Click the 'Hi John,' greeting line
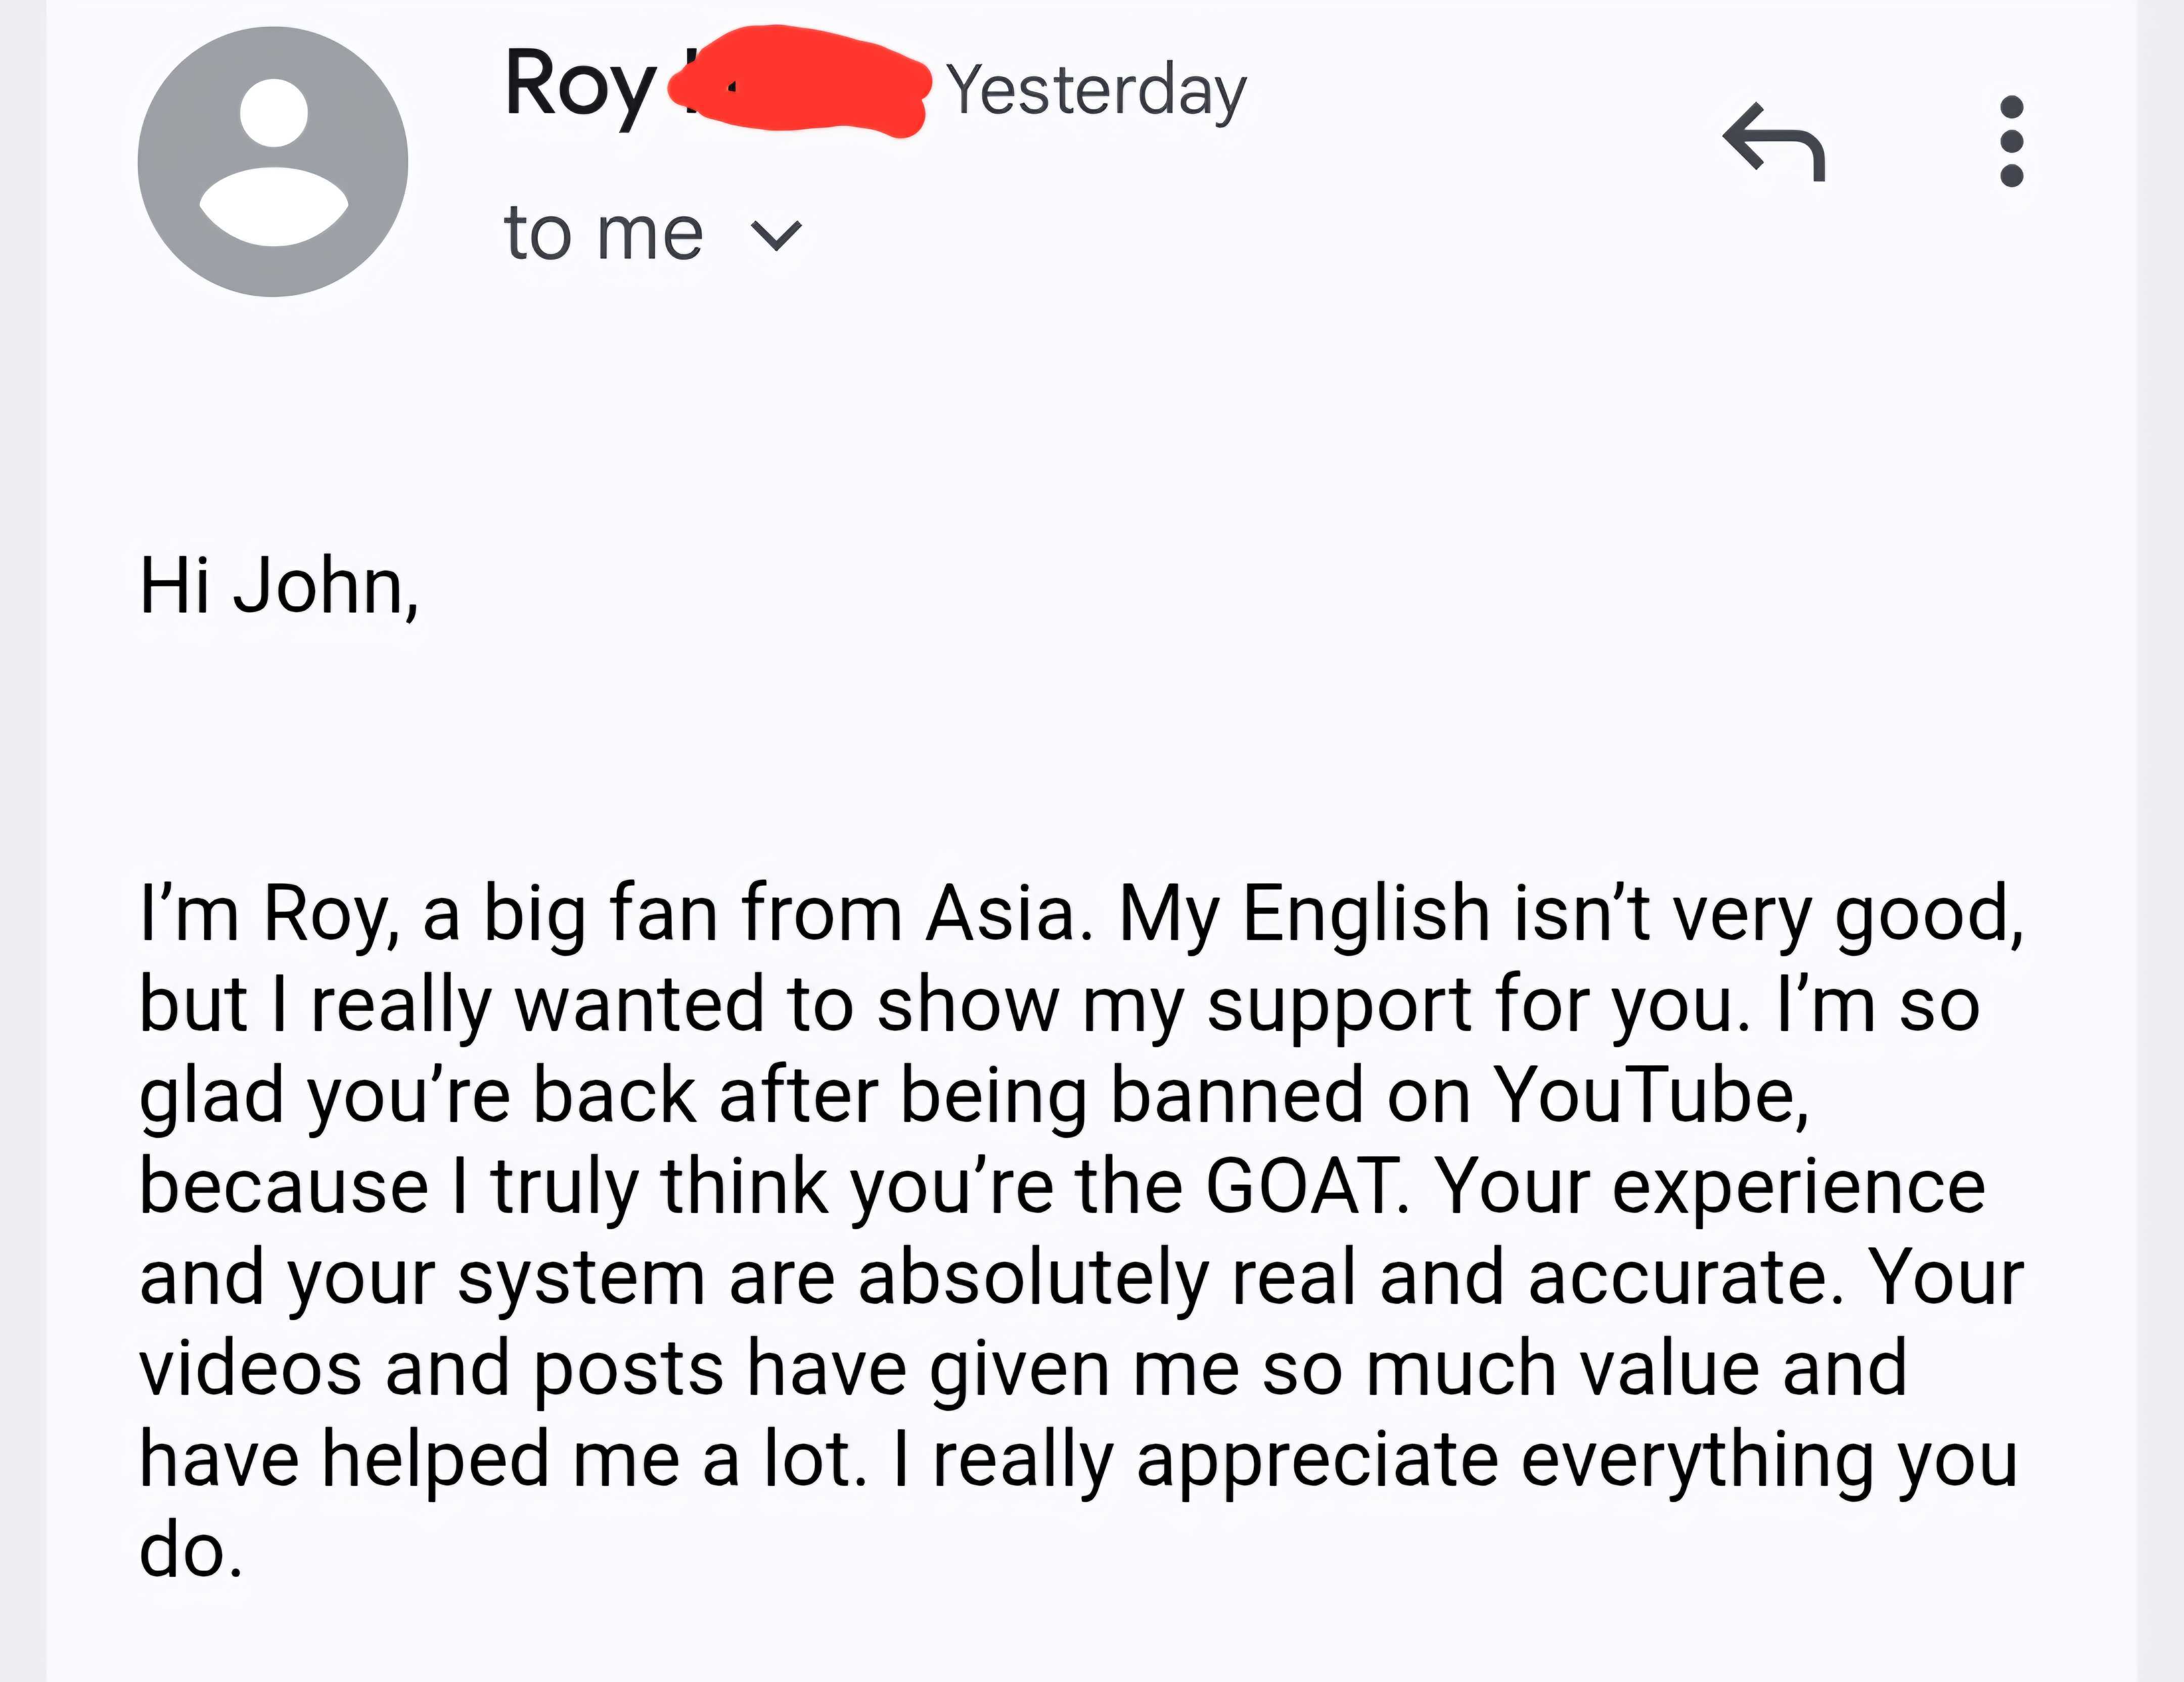The width and height of the screenshot is (2184, 1682). (279, 587)
